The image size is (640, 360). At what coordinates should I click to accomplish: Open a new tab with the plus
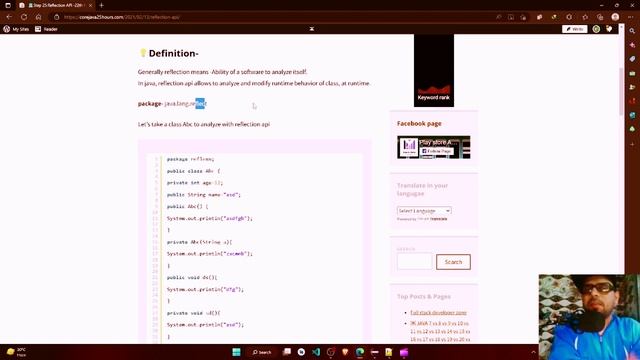click(x=102, y=5)
